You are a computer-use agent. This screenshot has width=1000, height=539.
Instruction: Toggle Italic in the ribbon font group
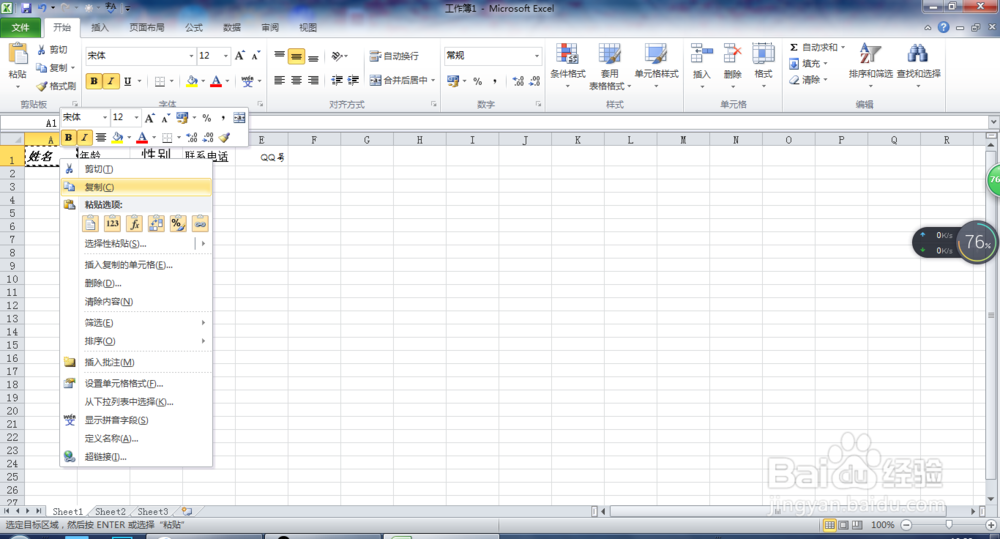tap(111, 81)
